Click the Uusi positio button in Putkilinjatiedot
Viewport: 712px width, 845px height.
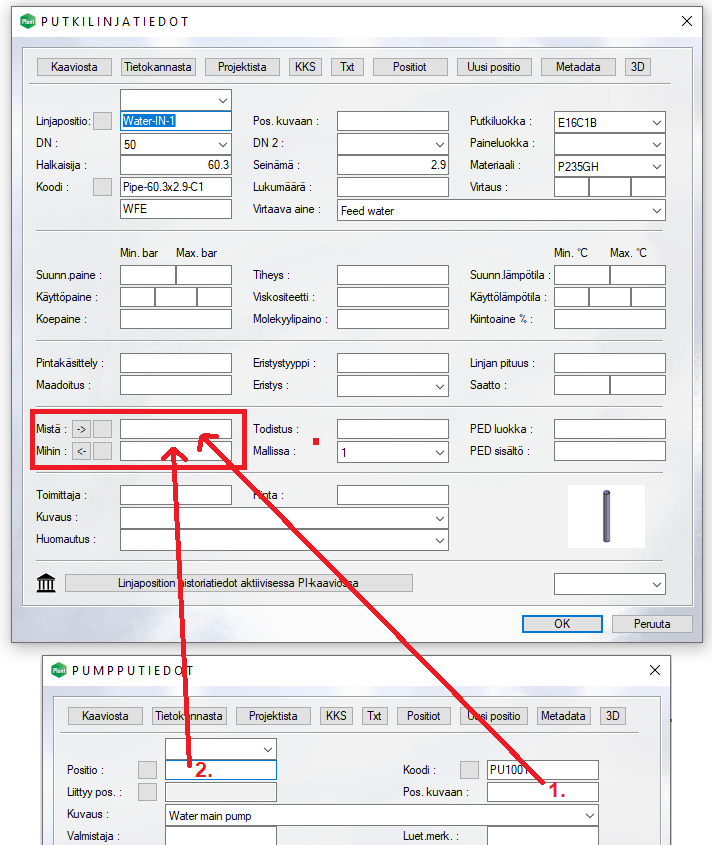[494, 67]
